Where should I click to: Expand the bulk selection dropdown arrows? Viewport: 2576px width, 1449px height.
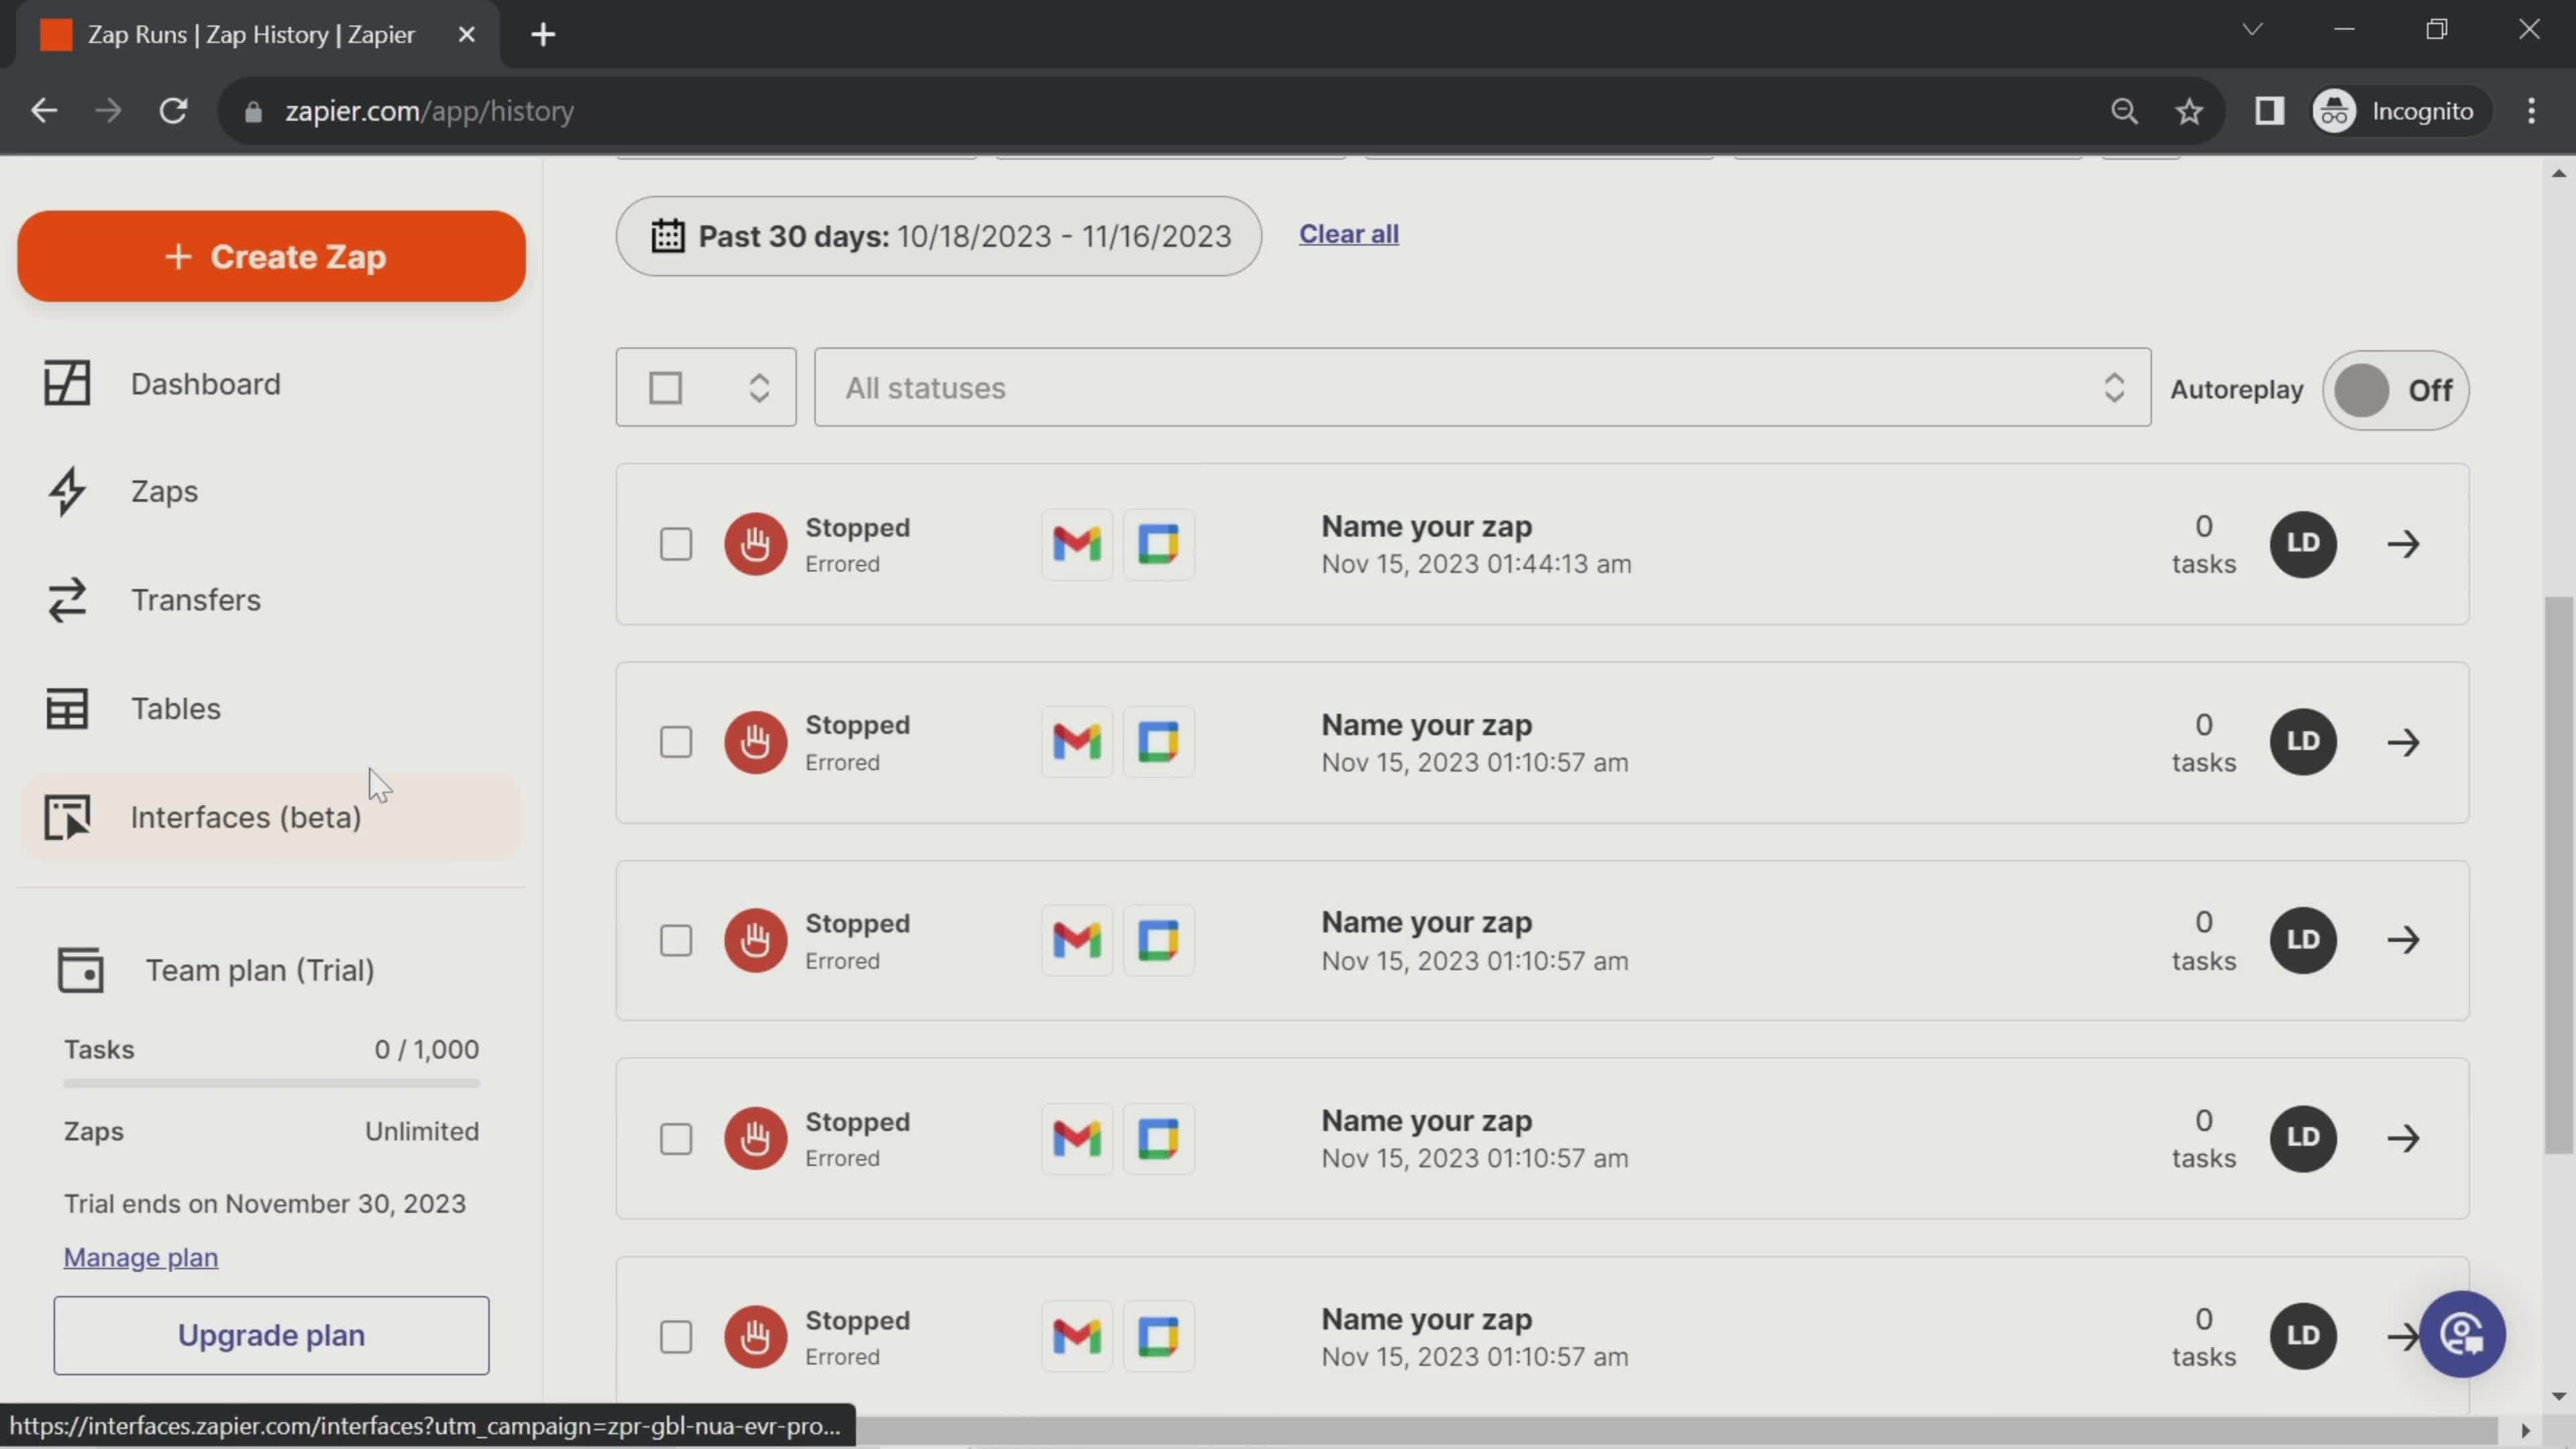(x=759, y=388)
